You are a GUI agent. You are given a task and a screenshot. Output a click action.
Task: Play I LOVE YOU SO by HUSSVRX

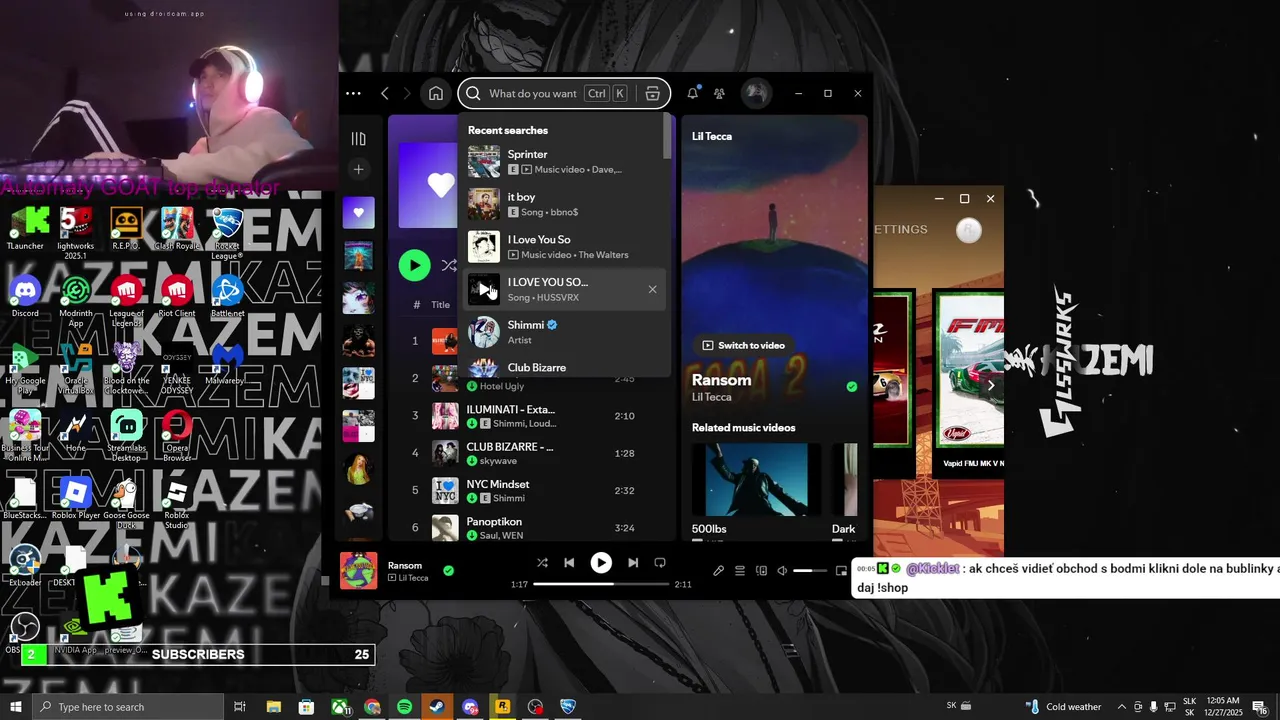click(x=484, y=289)
